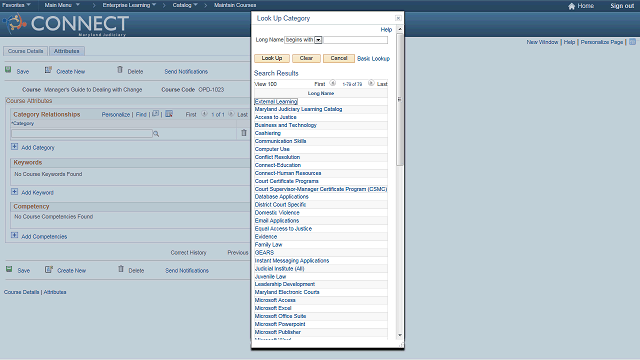Choose the Leadership Development category
This screenshot has height=360, width=640.
click(x=284, y=284)
